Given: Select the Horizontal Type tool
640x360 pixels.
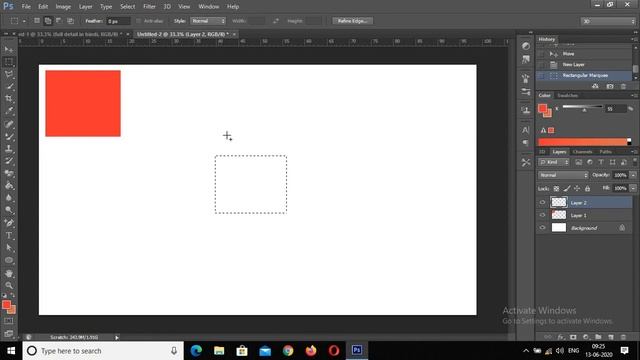Looking at the screenshot, I should pos(9,236).
